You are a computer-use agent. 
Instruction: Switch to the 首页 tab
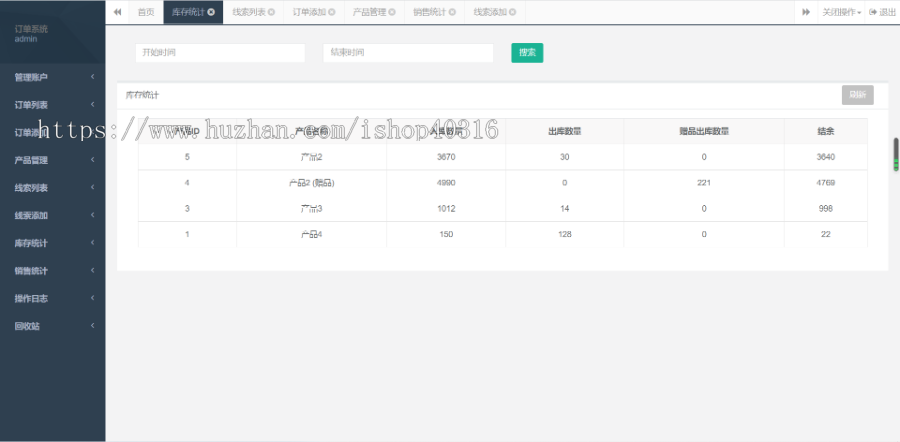click(146, 12)
